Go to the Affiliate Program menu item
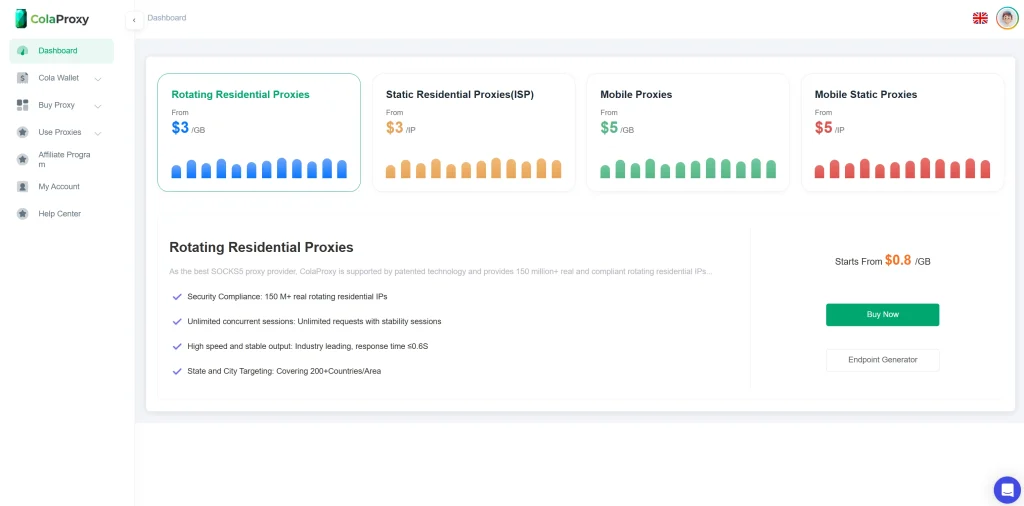This screenshot has width=1024, height=506. click(x=61, y=159)
